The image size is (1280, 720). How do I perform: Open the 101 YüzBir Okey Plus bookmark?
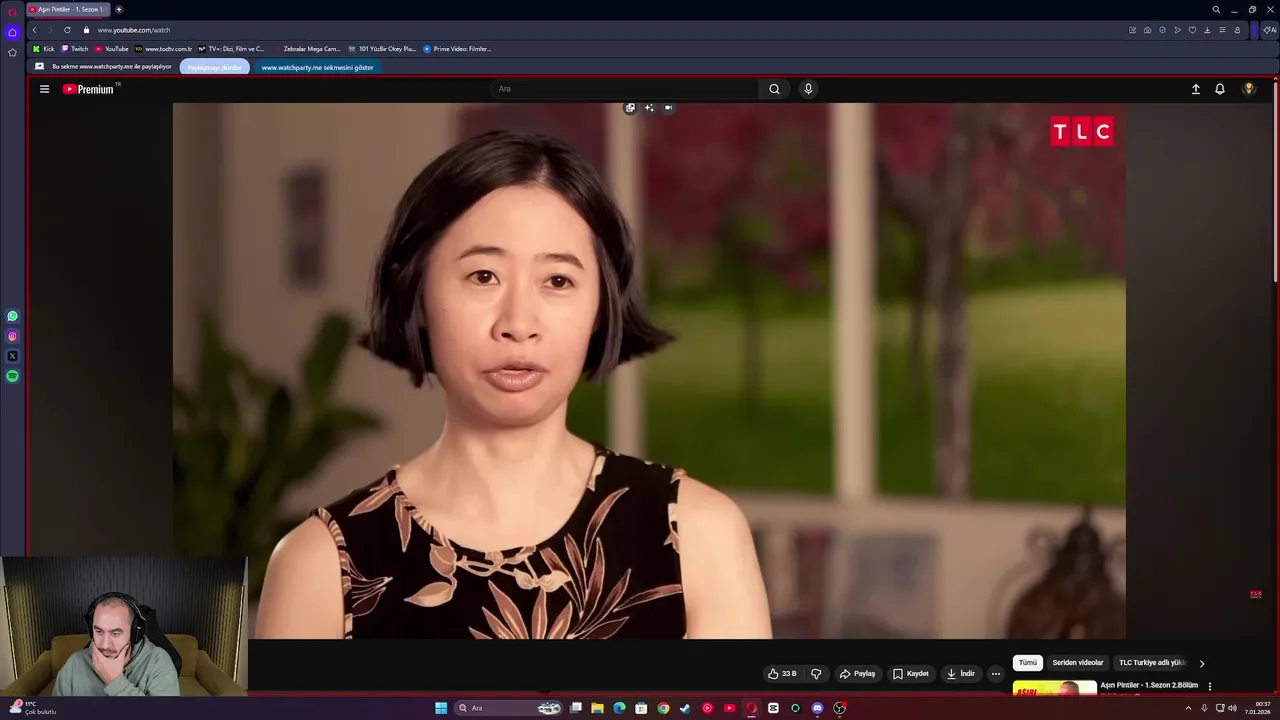[x=382, y=49]
